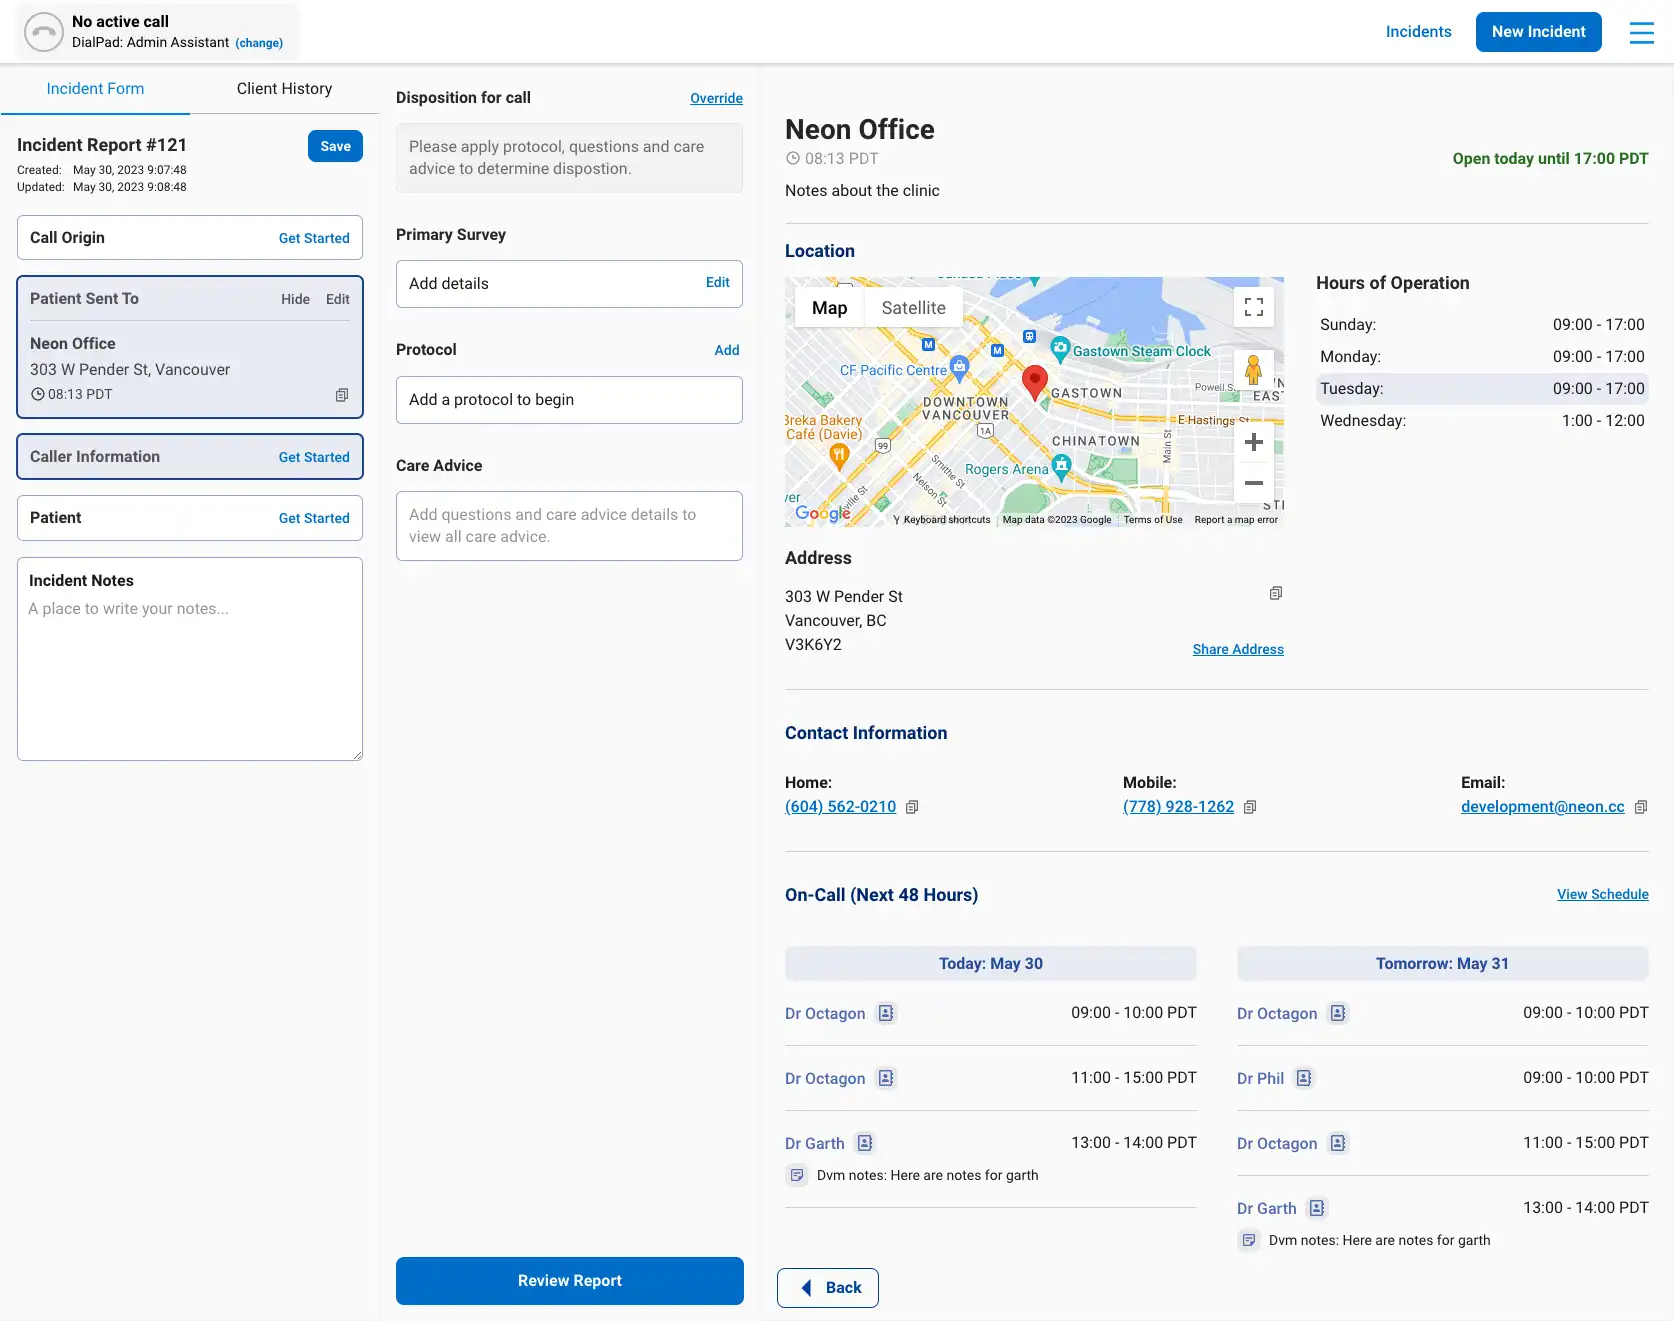Click the notes icon under Dr Garth tomorrow
The image size is (1674, 1321).
(x=1249, y=1241)
